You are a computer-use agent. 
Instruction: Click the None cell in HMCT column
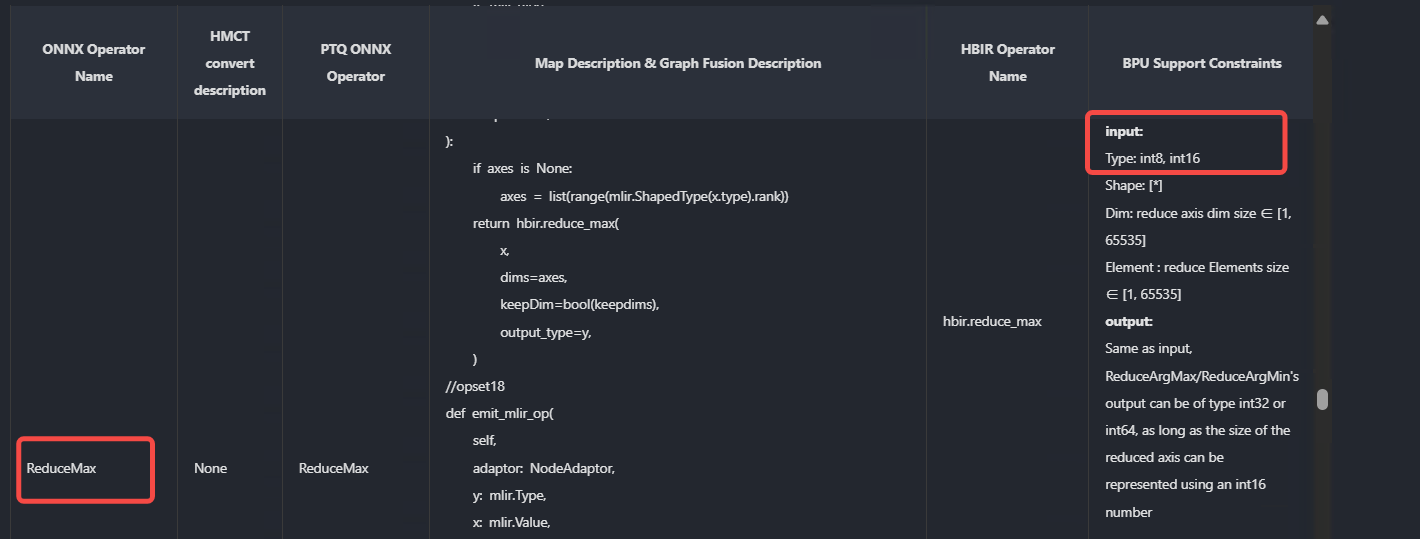[210, 468]
